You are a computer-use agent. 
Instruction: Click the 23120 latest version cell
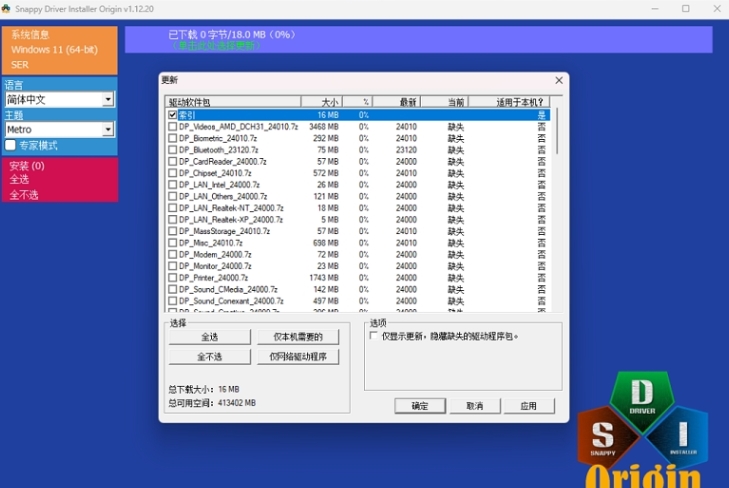[406, 150]
